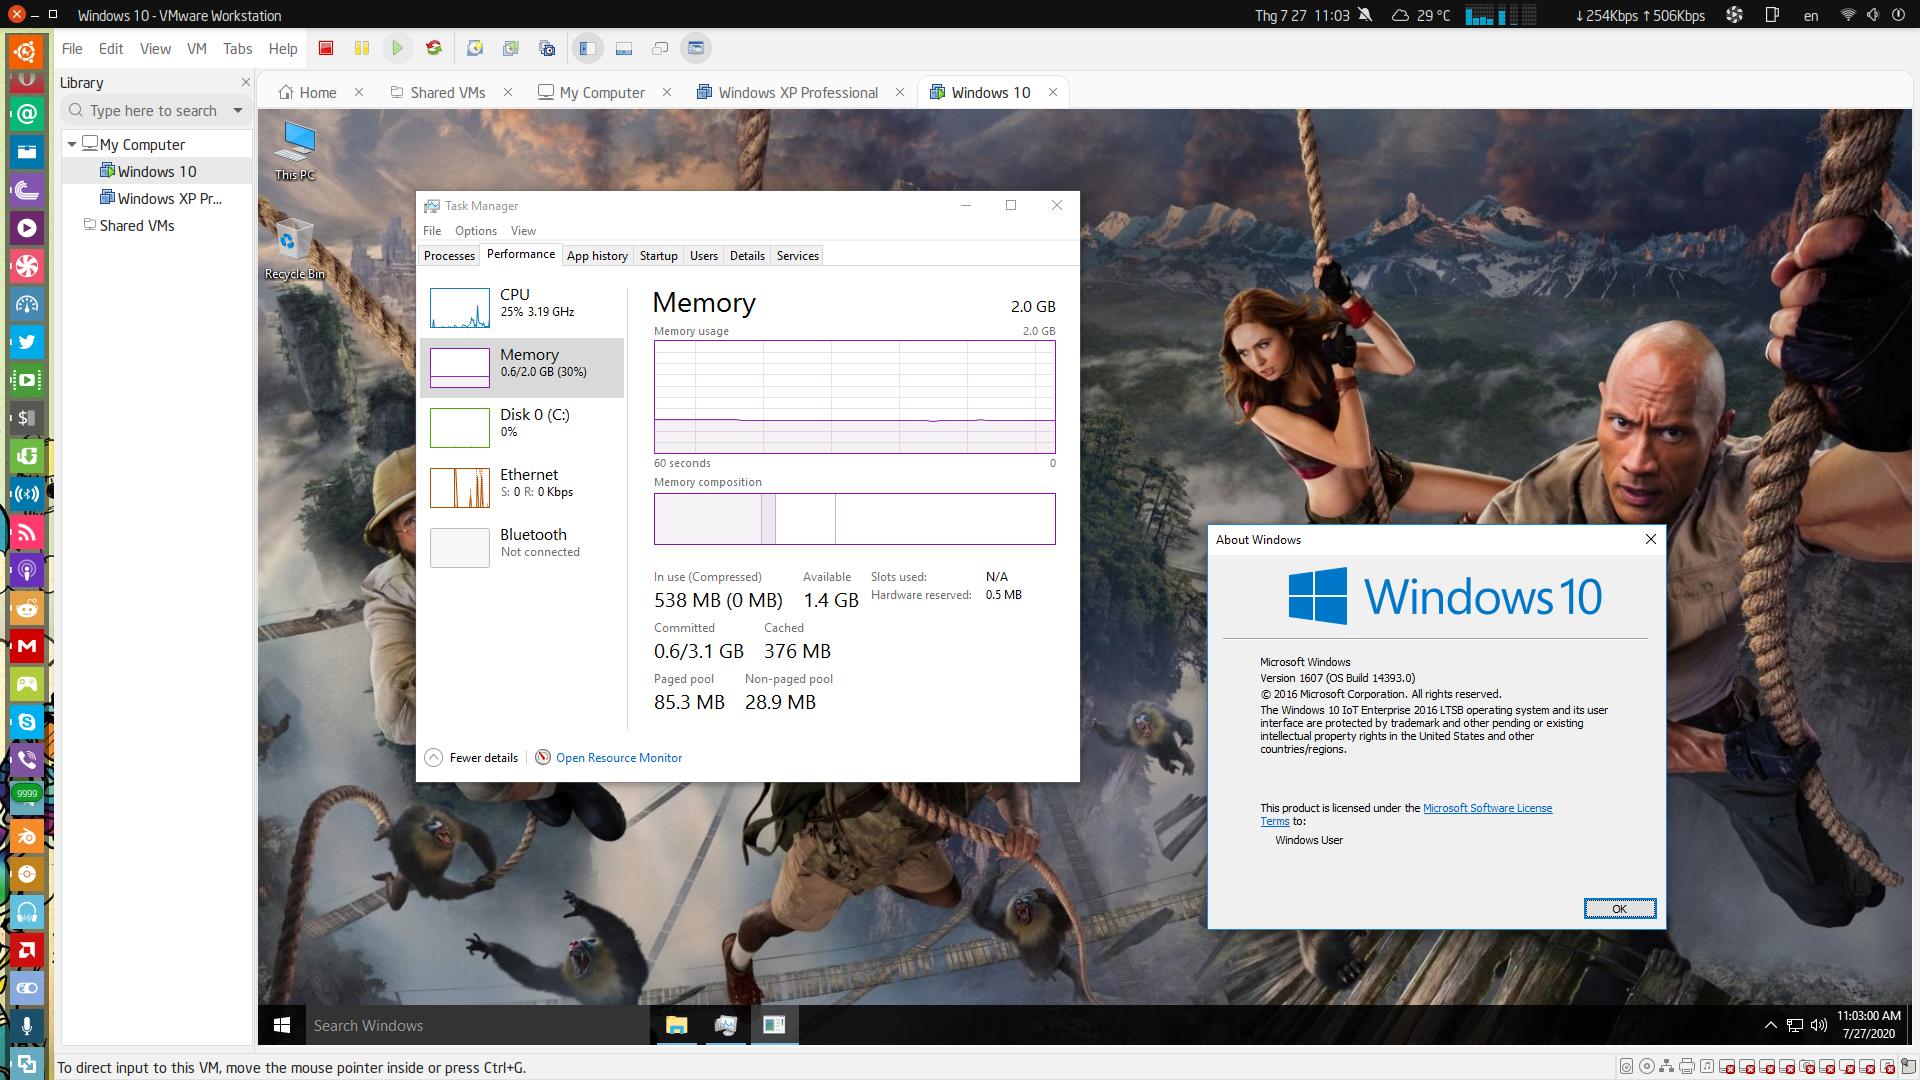
Task: Open the Windows Start menu
Action: 282,1025
